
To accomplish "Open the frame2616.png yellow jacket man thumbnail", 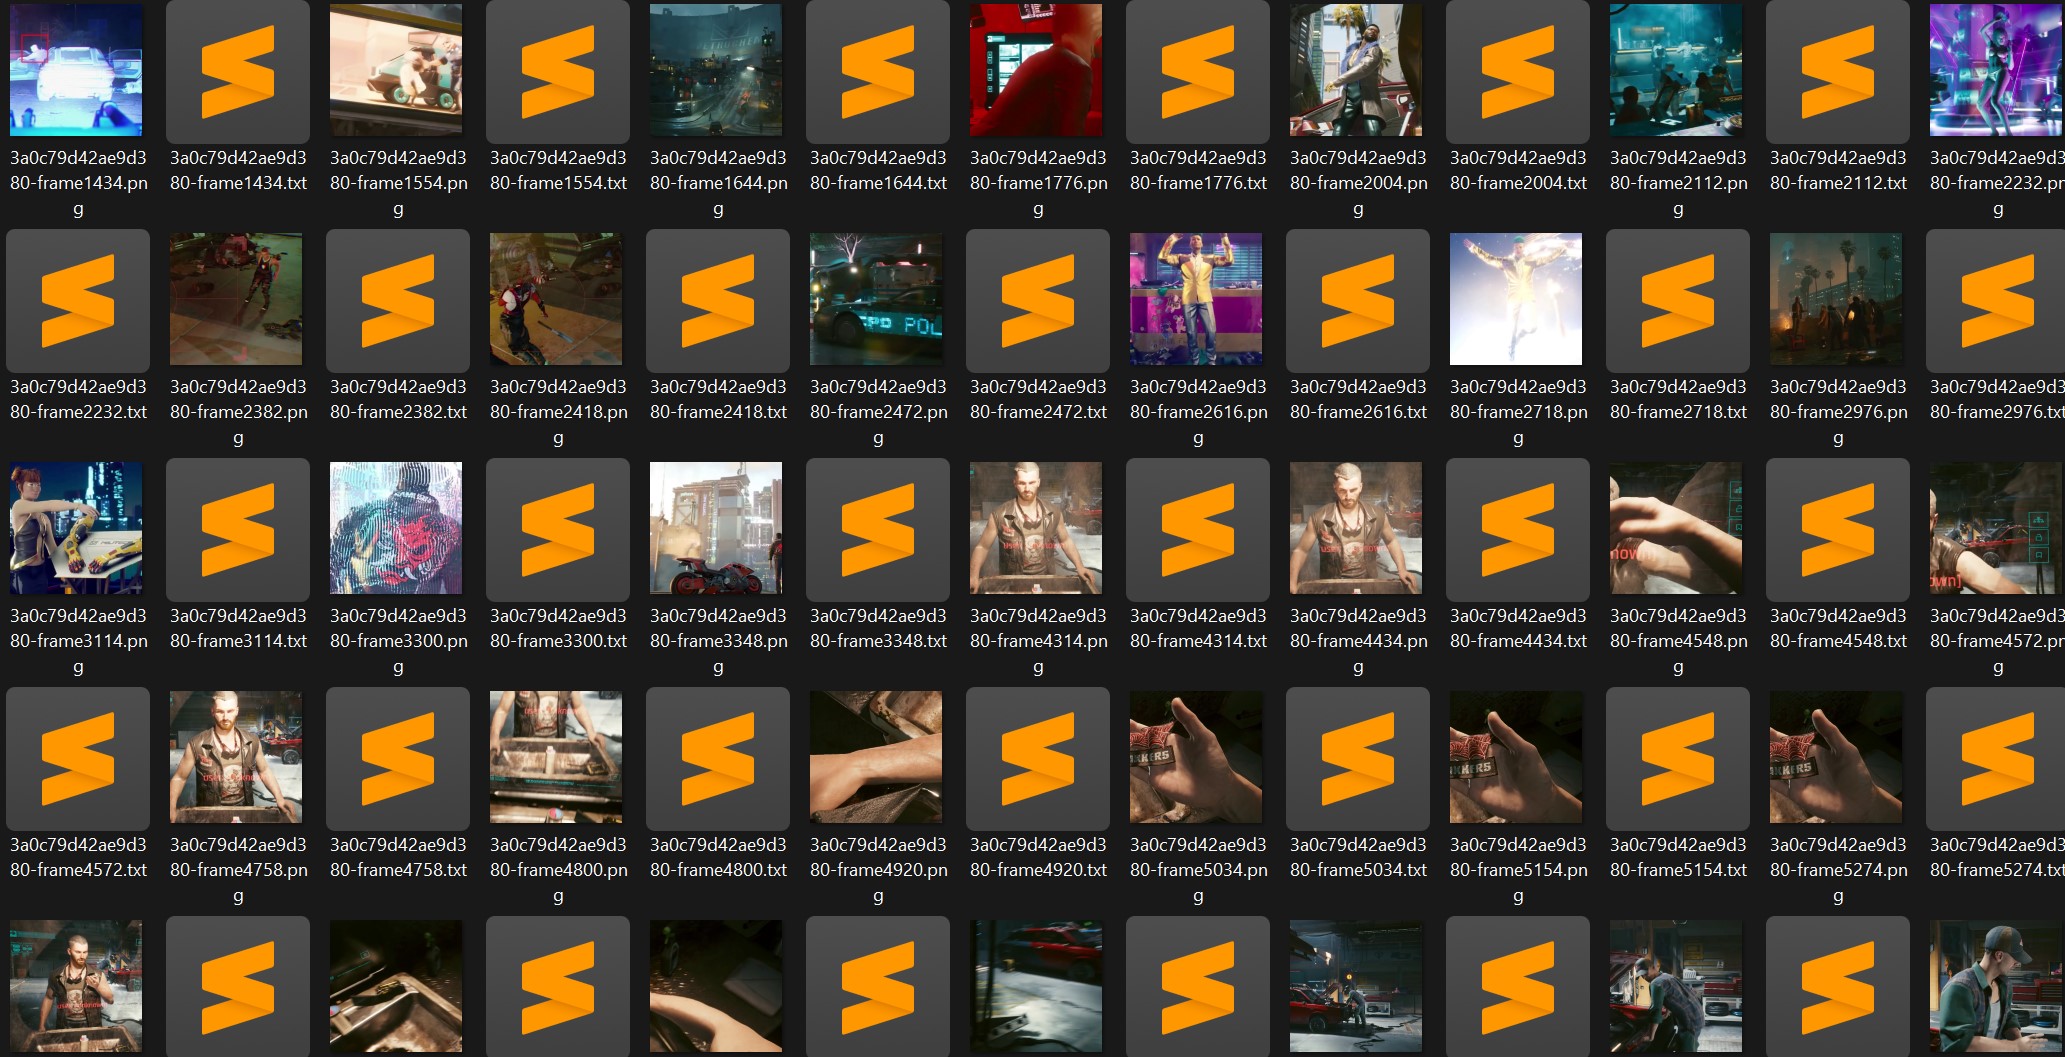I will (1196, 299).
